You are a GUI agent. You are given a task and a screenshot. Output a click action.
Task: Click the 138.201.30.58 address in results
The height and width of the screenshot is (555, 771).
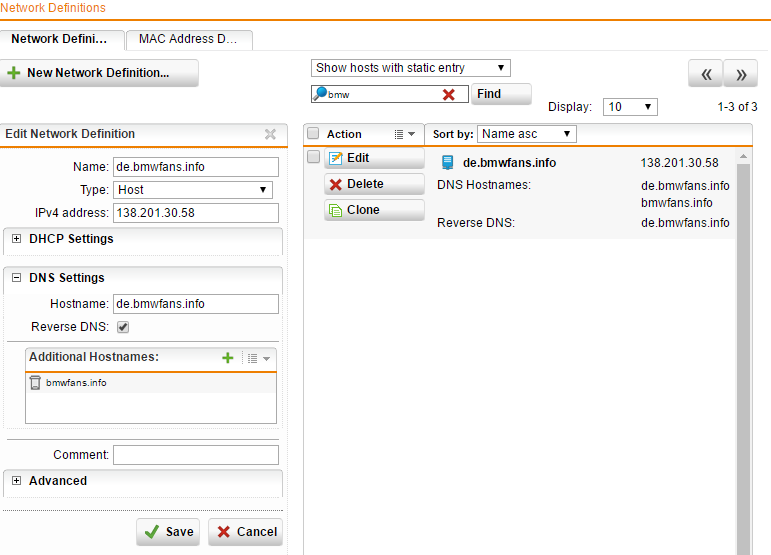(680, 163)
